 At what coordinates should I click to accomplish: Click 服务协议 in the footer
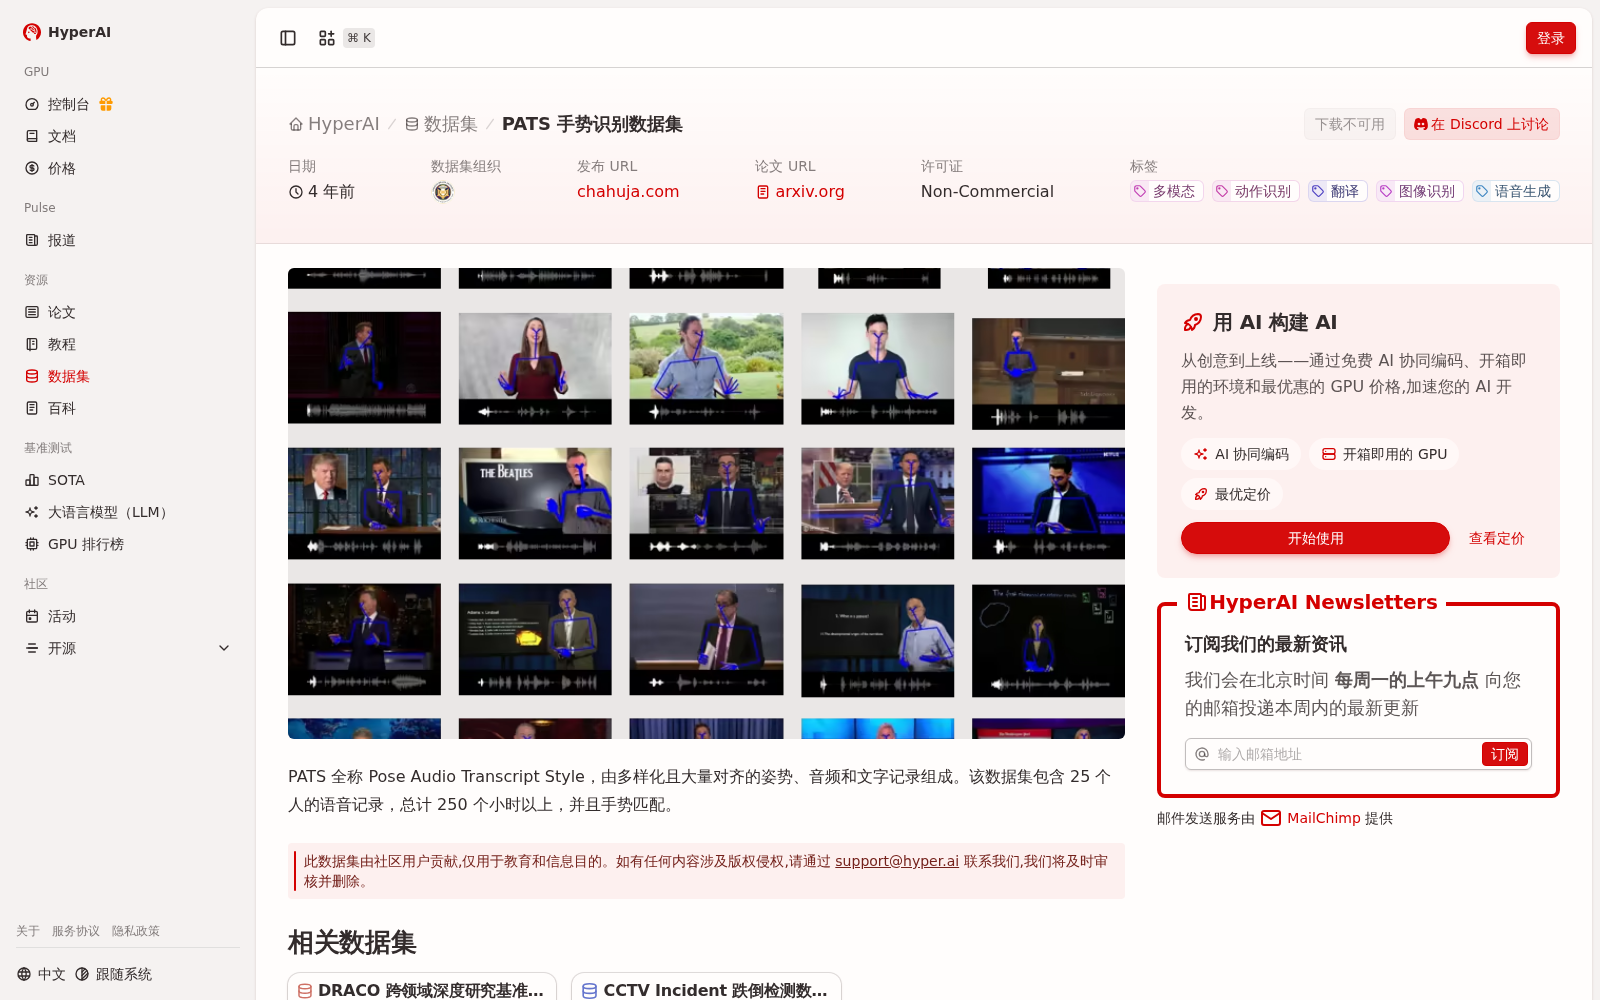(76, 931)
